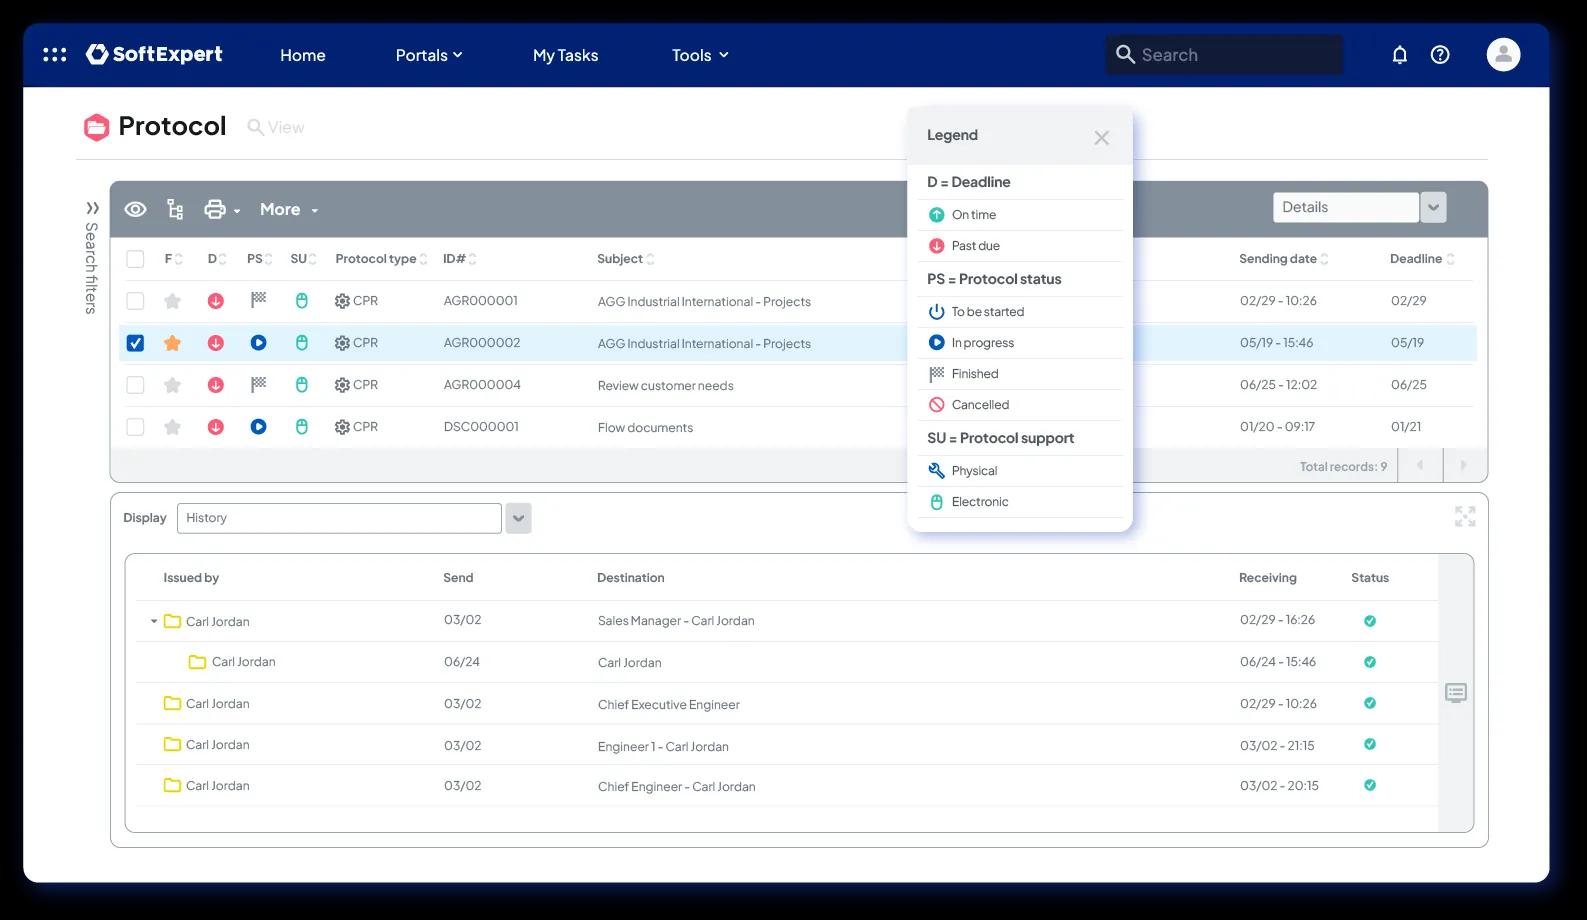Click the comment panel icon beside history table
The width and height of the screenshot is (1587, 920).
click(1456, 693)
